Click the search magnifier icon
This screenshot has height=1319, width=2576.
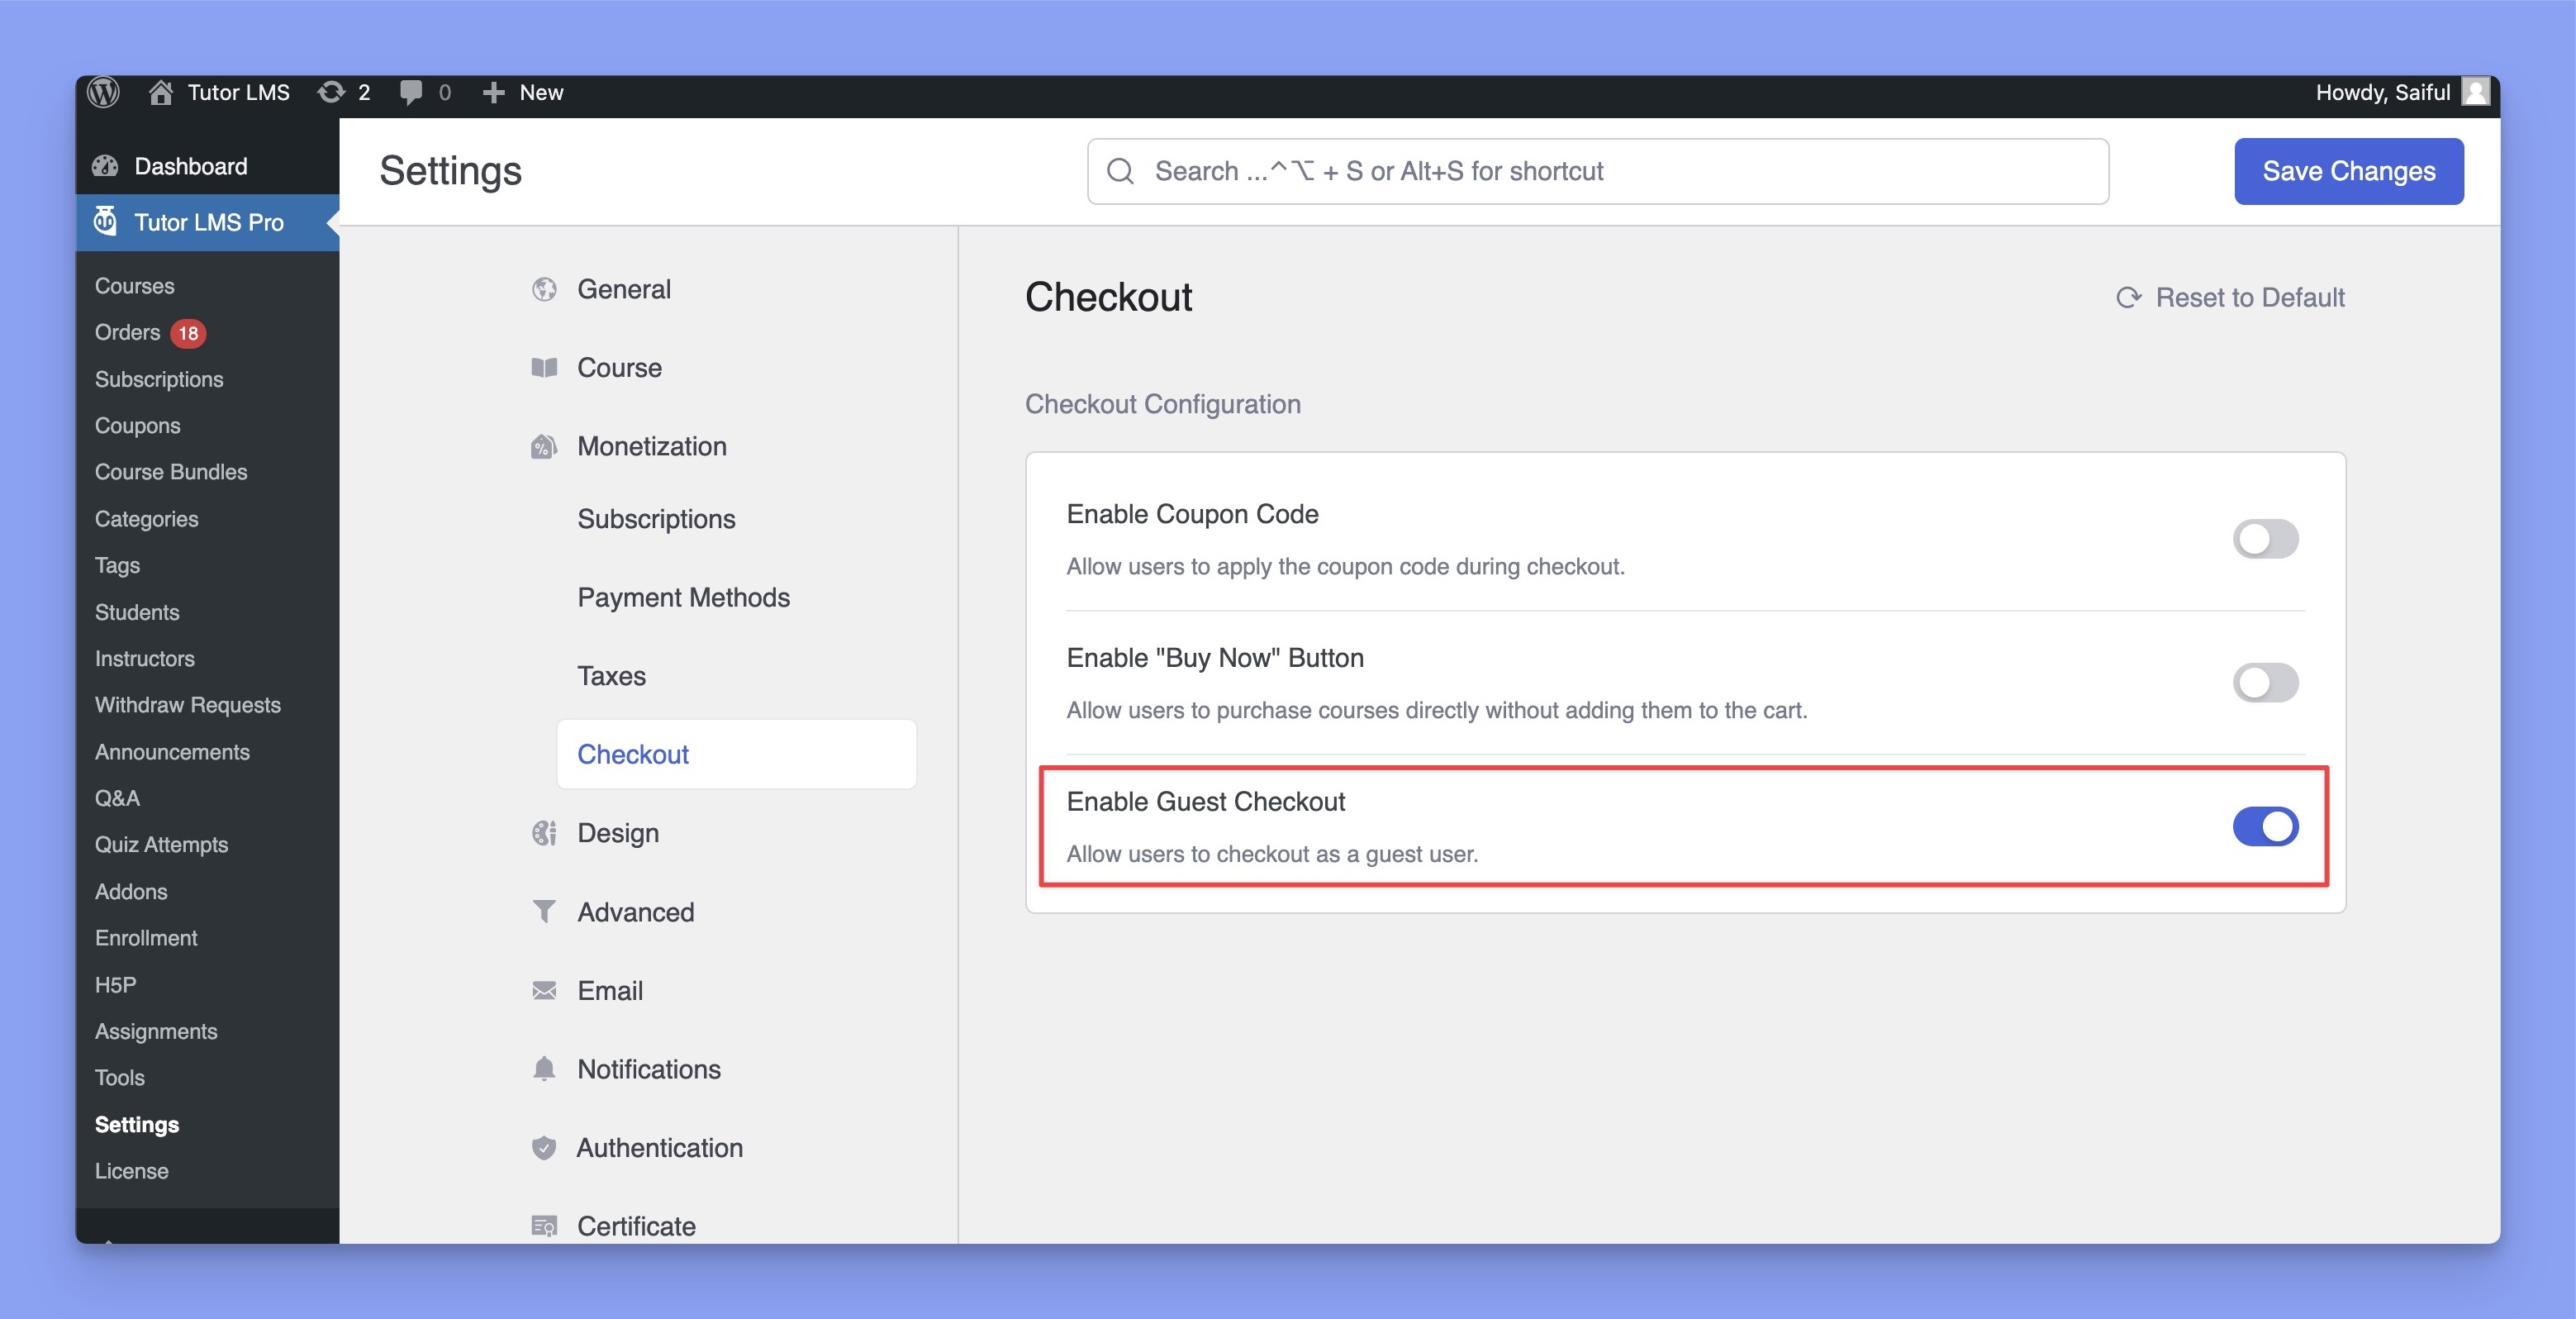[1120, 171]
